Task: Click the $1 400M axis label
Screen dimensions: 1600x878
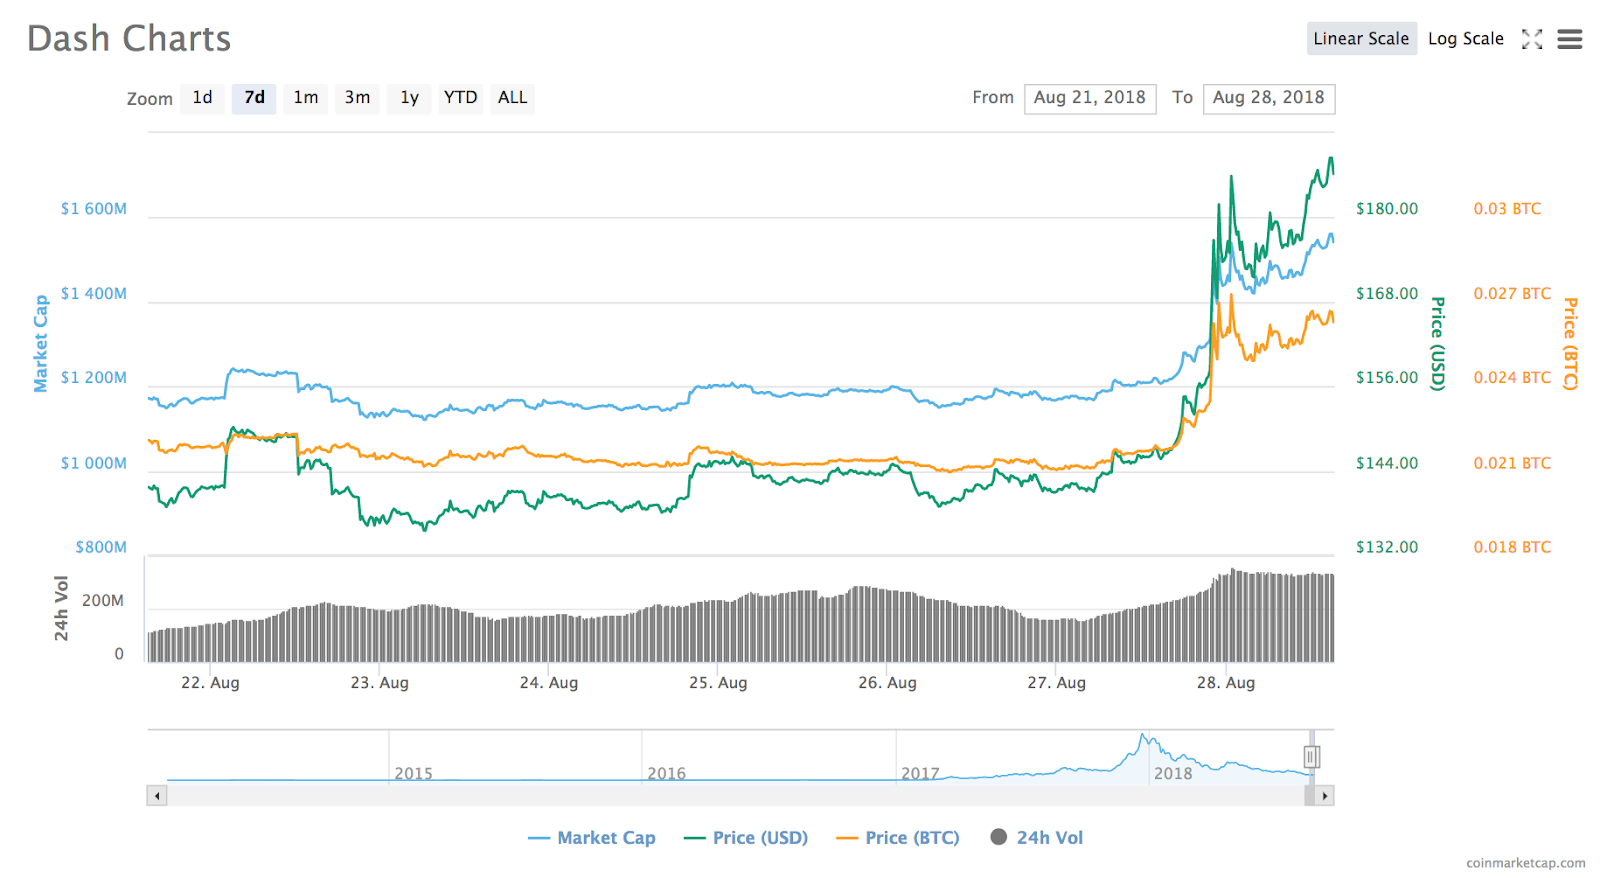Action: [x=94, y=294]
